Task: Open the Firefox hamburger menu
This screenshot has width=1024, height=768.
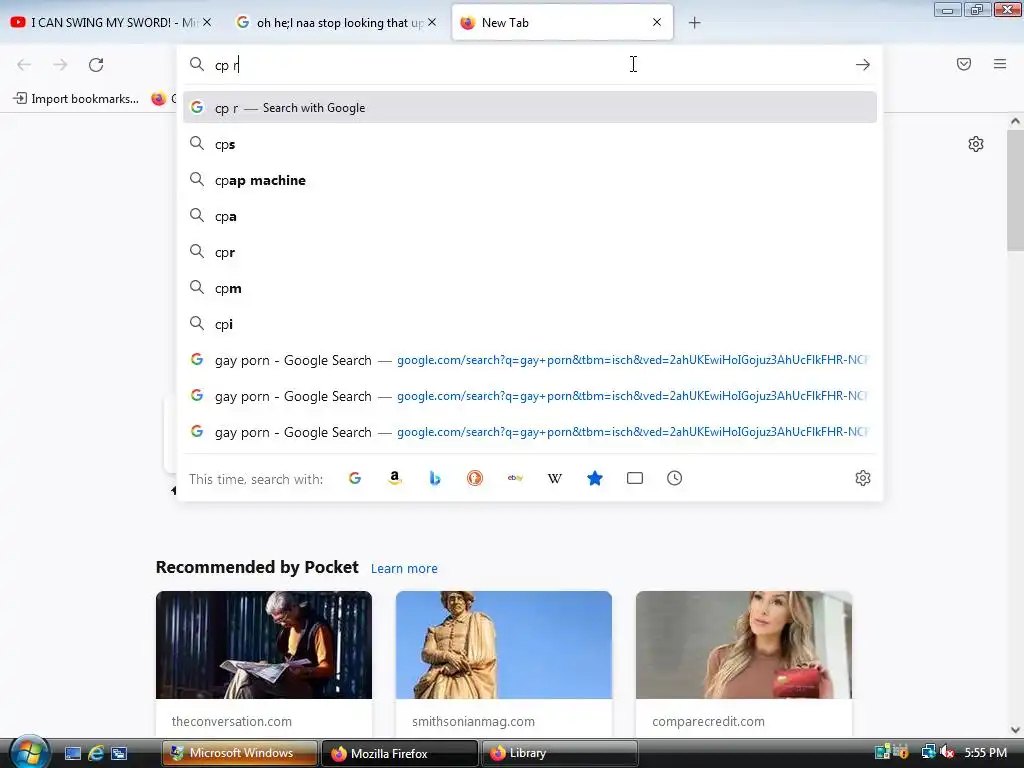Action: [x=1000, y=64]
